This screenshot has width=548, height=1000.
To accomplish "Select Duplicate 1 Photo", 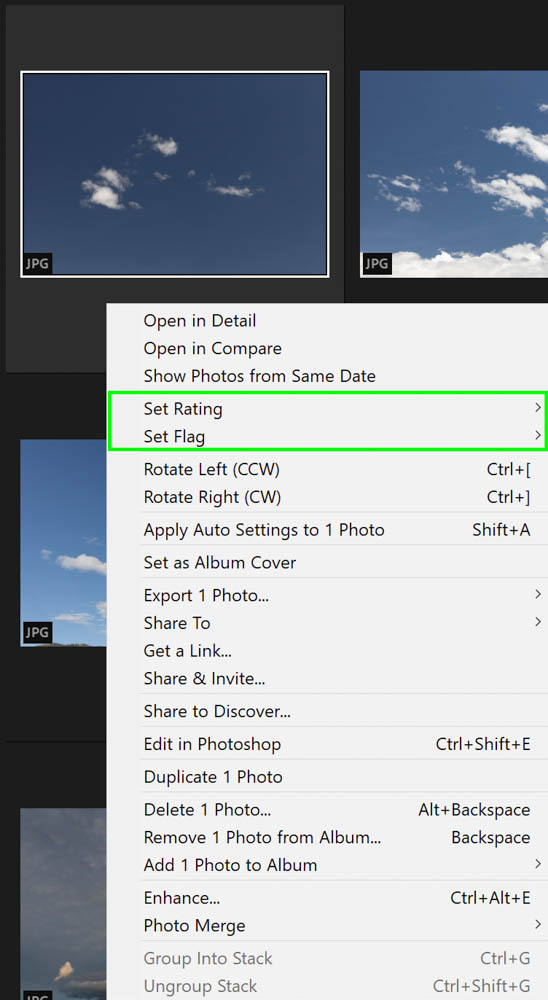I will pos(213,777).
